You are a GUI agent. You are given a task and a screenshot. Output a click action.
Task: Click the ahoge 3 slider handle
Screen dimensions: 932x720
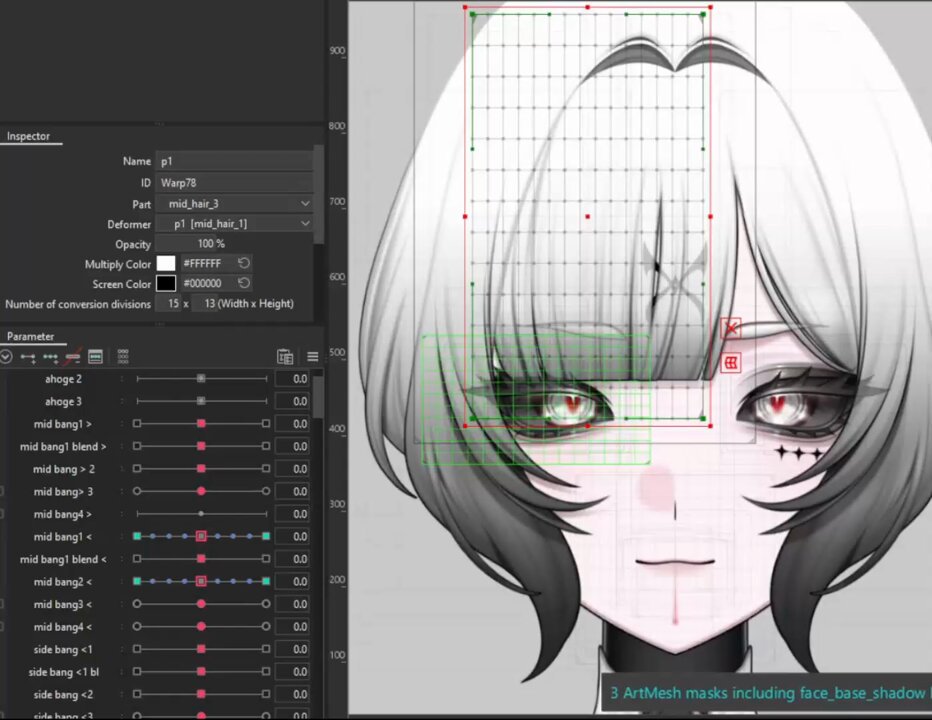201,401
